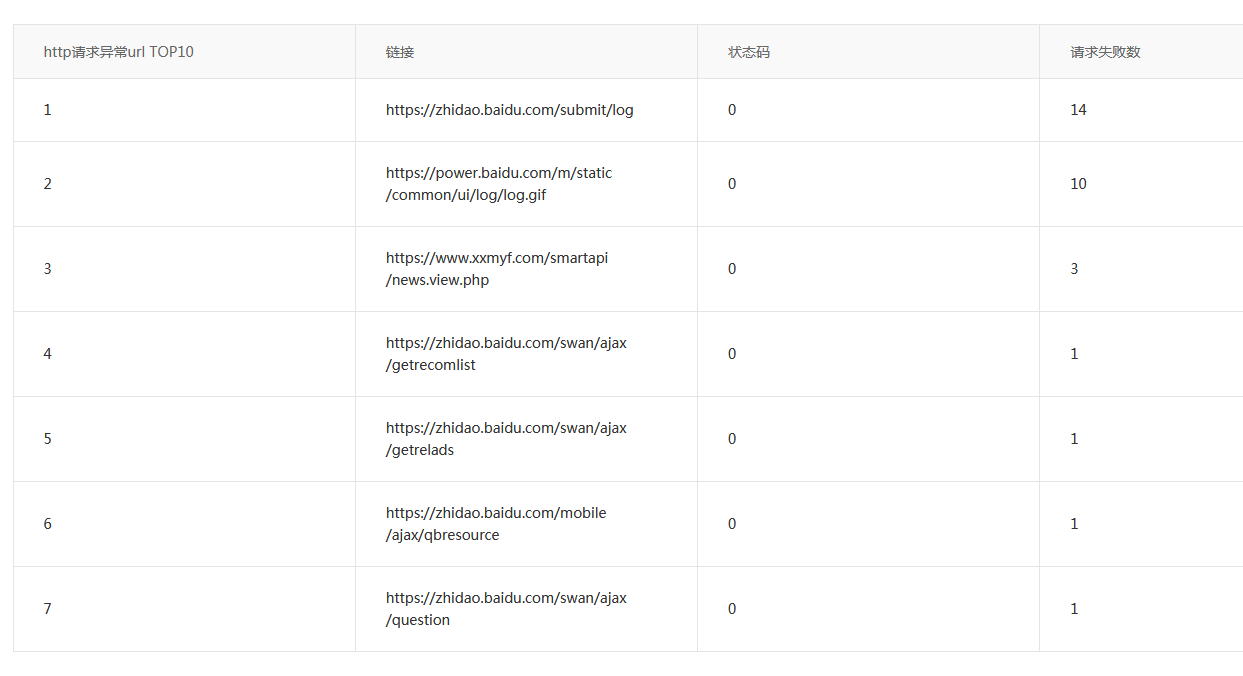Click the failure count 3 cell

1074,269
